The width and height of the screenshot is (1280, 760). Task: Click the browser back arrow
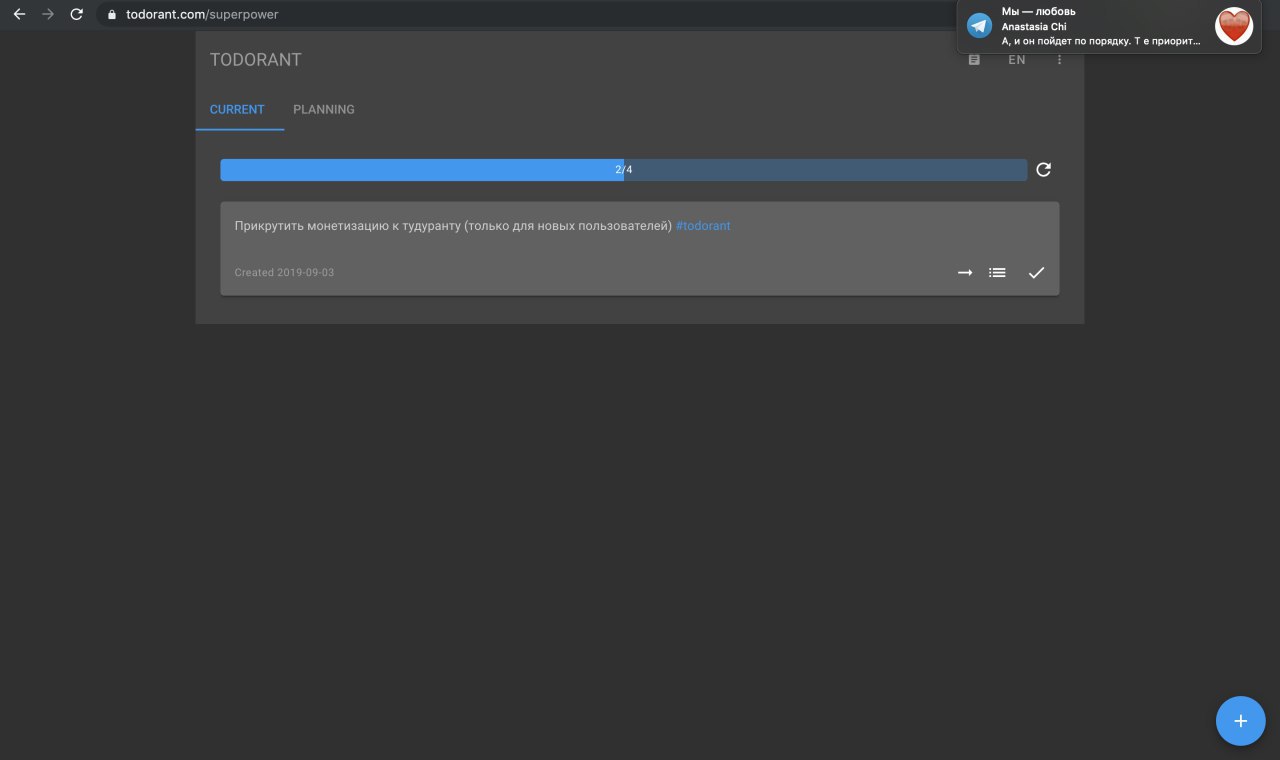coord(19,15)
